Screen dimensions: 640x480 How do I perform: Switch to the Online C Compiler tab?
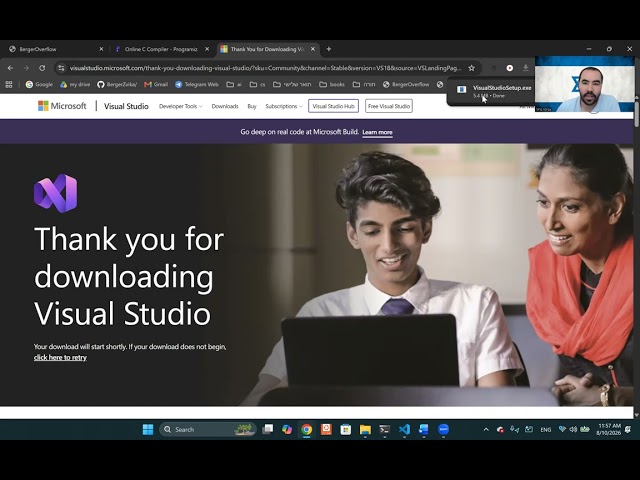click(162, 49)
